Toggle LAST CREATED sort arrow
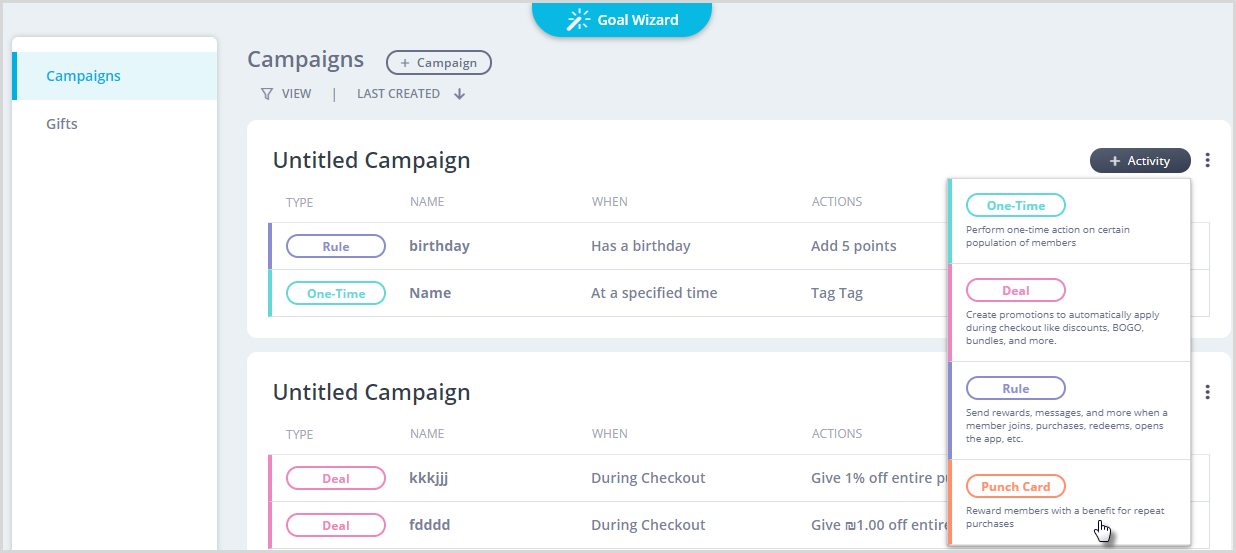The image size is (1236, 553). (x=460, y=94)
